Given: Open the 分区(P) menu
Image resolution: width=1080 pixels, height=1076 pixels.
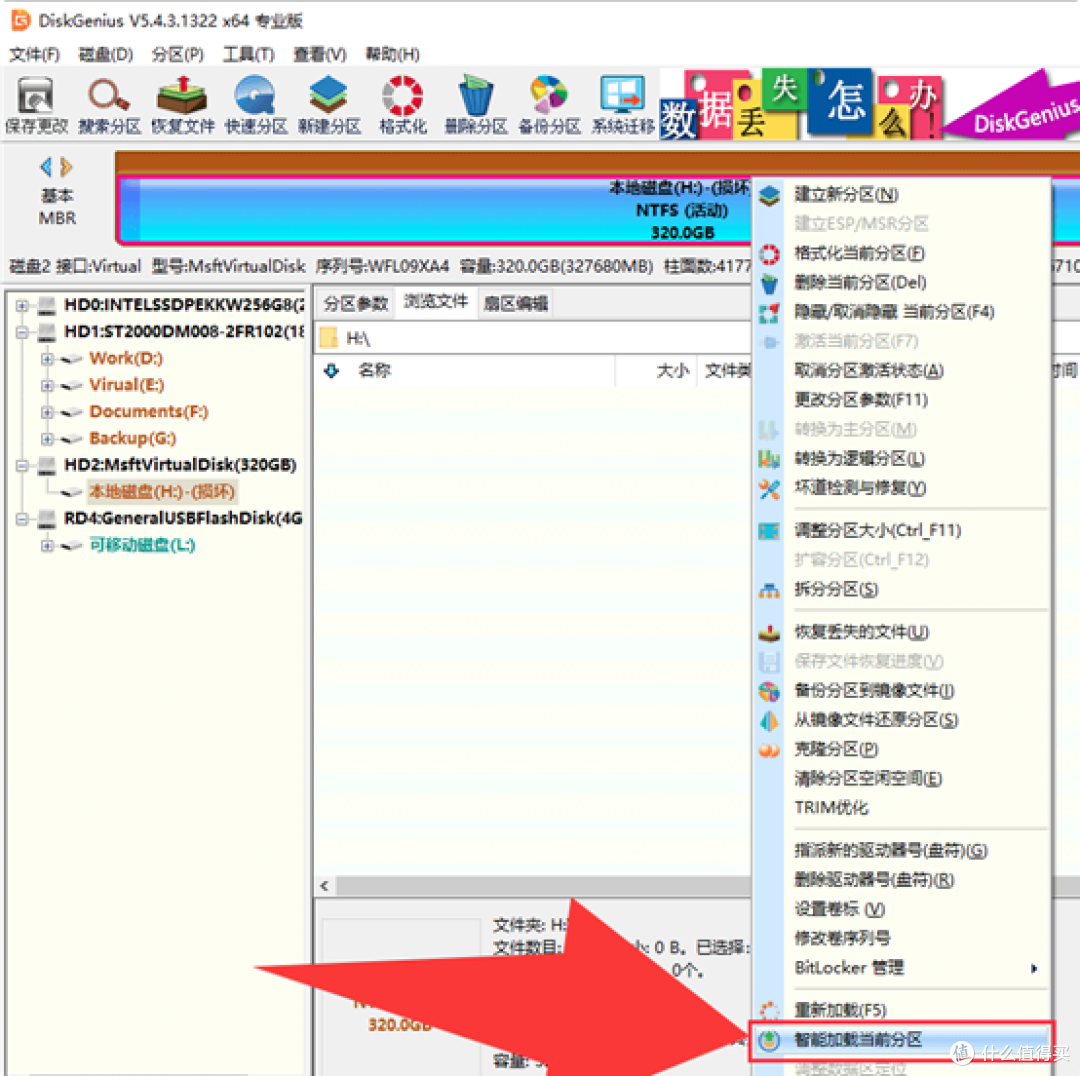Looking at the screenshot, I should [178, 54].
